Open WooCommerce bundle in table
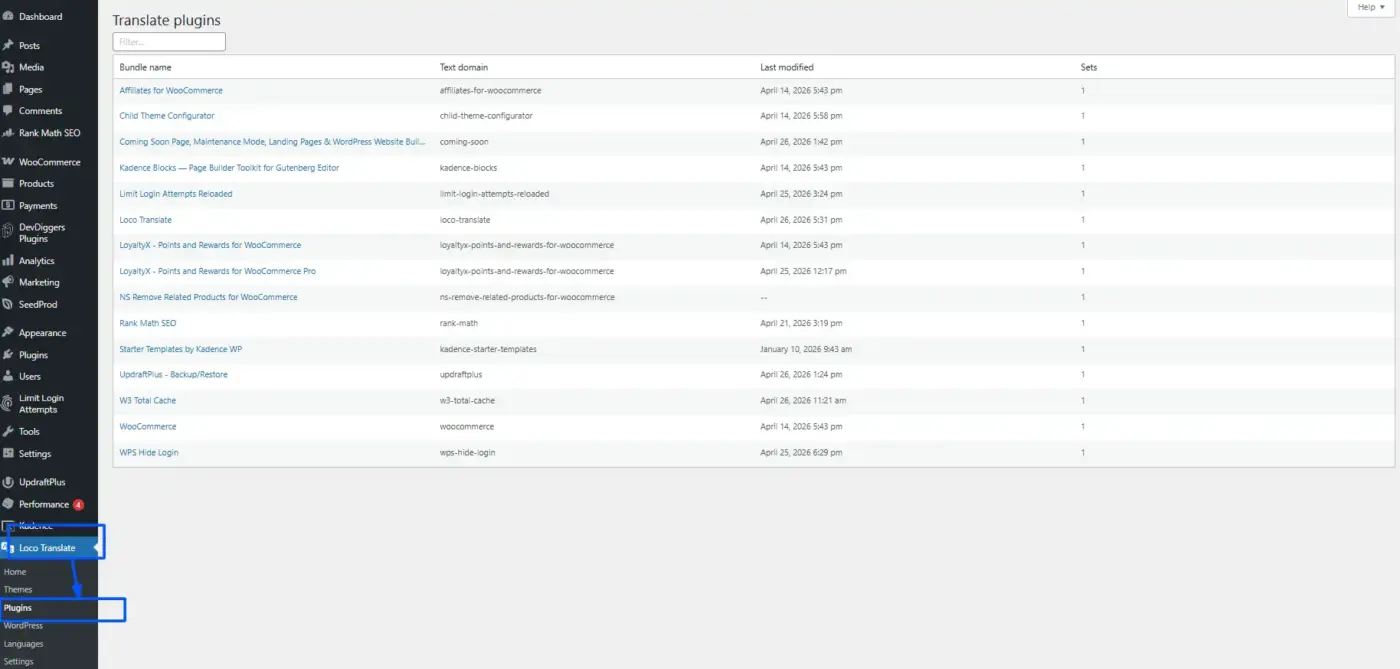The width and height of the screenshot is (1400, 669). [148, 427]
